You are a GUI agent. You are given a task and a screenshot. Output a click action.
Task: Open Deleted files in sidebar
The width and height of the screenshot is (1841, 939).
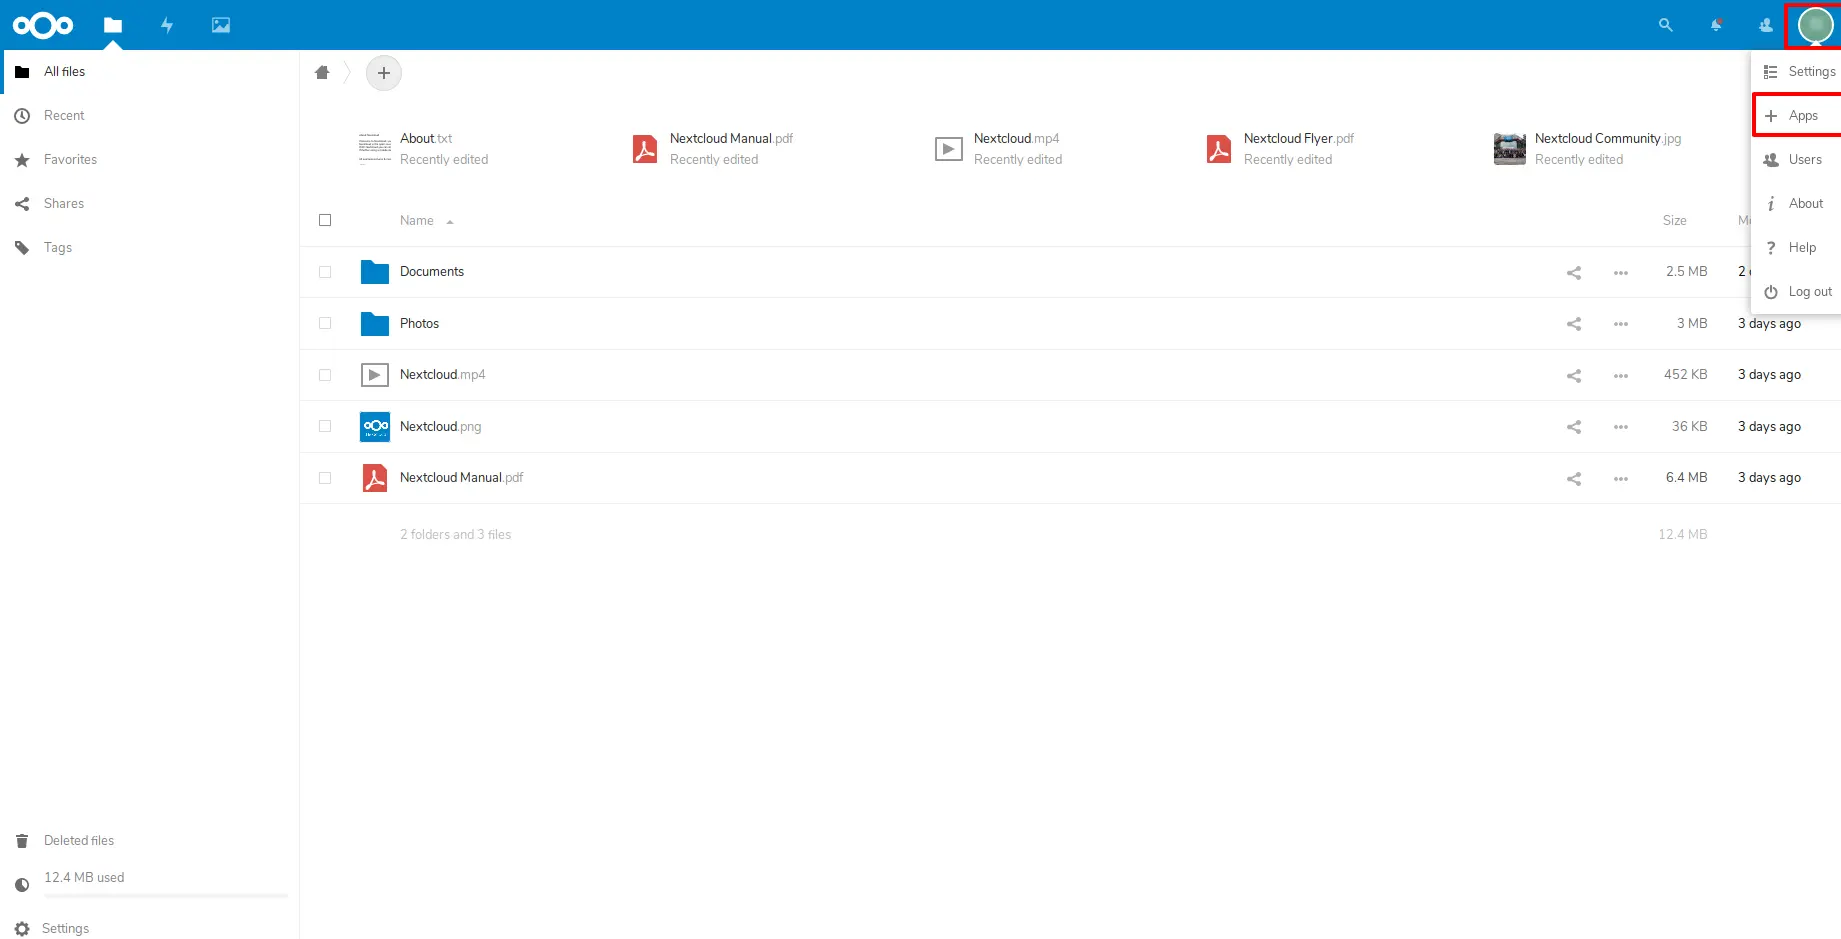(150, 841)
